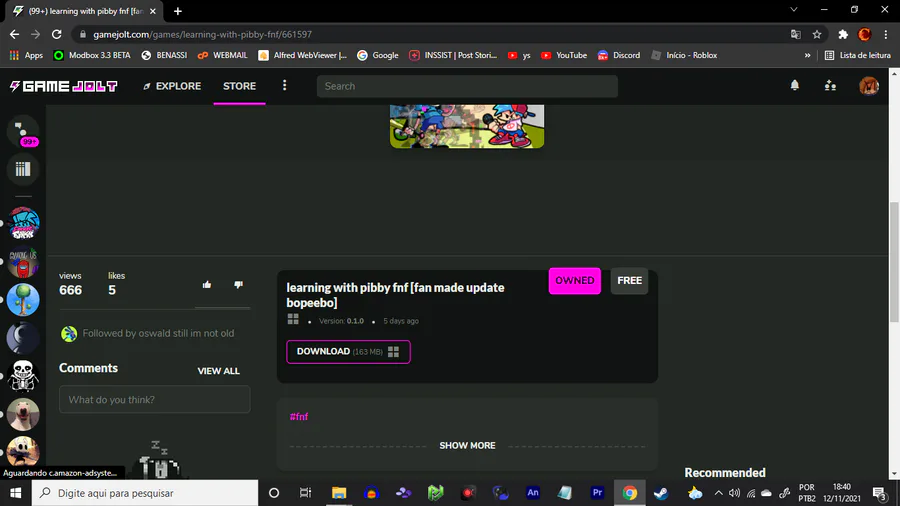Click the Windows taskbar search box

(x=145, y=493)
